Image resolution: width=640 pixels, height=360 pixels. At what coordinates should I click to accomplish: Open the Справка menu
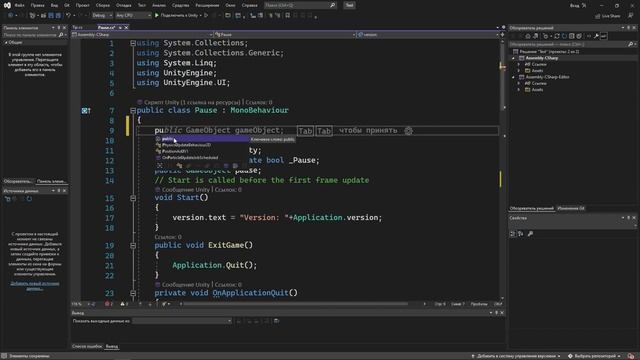click(249, 5)
